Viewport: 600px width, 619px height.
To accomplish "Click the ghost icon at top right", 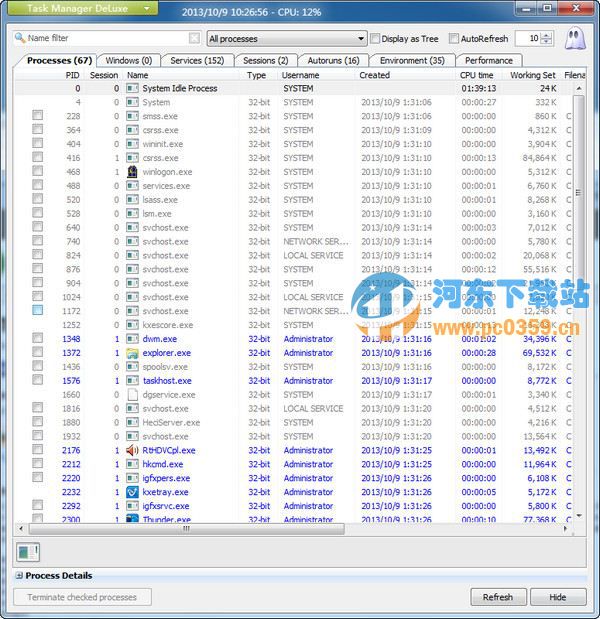I will pyautogui.click(x=575, y=39).
